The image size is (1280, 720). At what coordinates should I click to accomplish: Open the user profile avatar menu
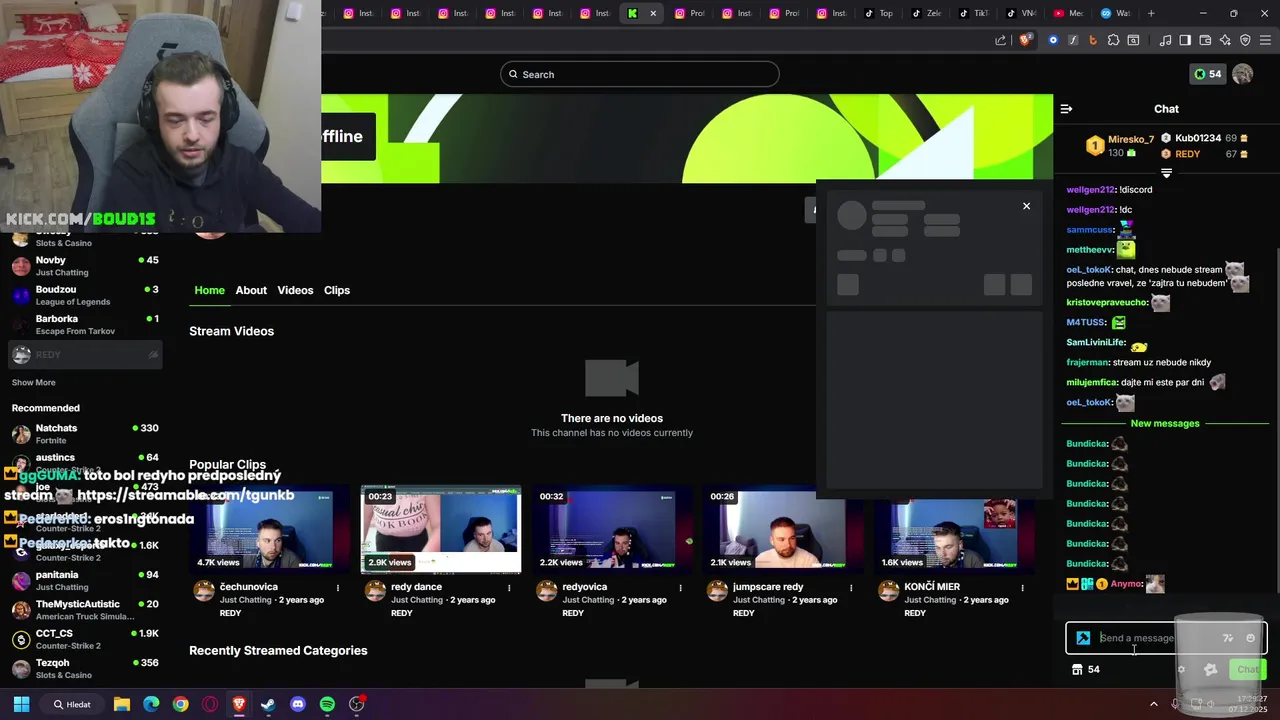tap(1243, 74)
